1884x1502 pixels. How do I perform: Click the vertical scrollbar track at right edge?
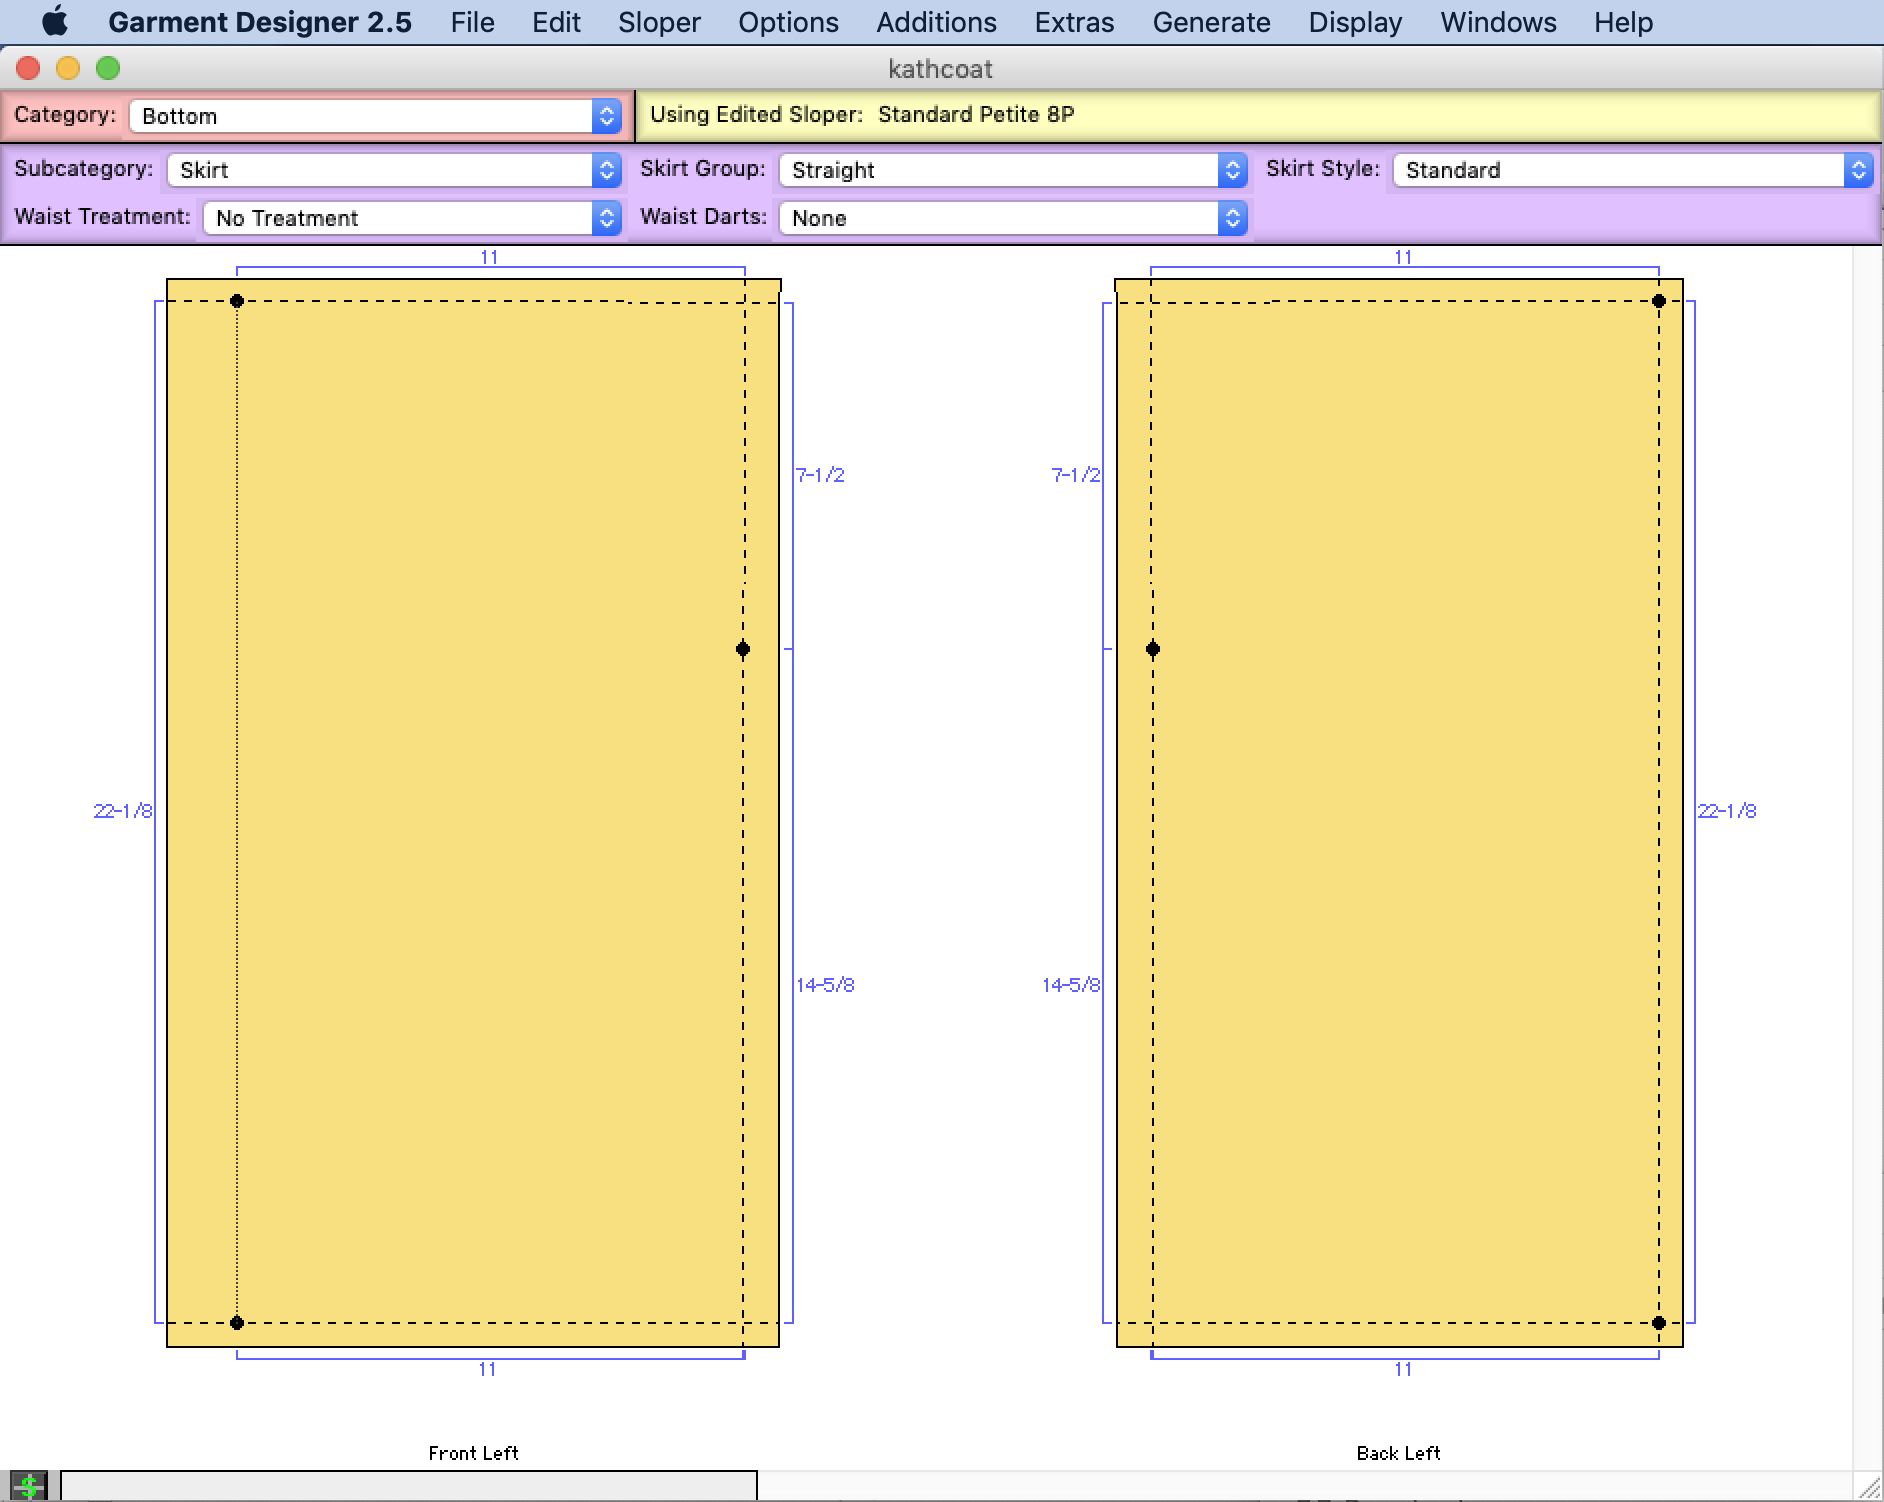(x=1868, y=858)
